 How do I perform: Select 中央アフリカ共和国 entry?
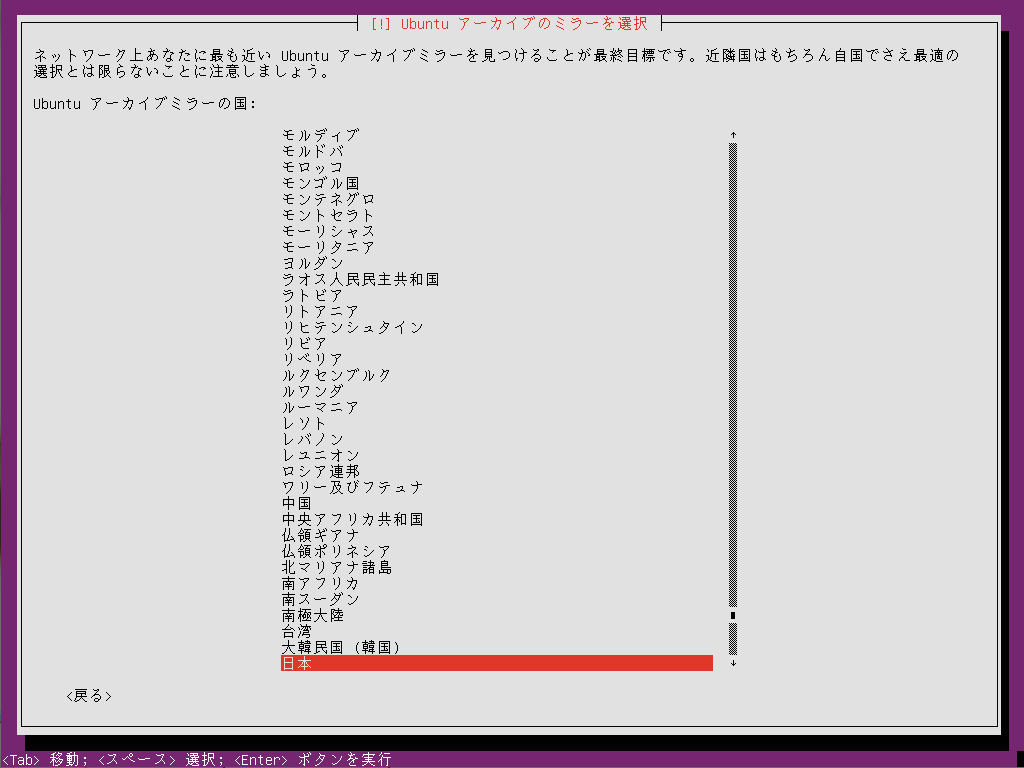(353, 519)
